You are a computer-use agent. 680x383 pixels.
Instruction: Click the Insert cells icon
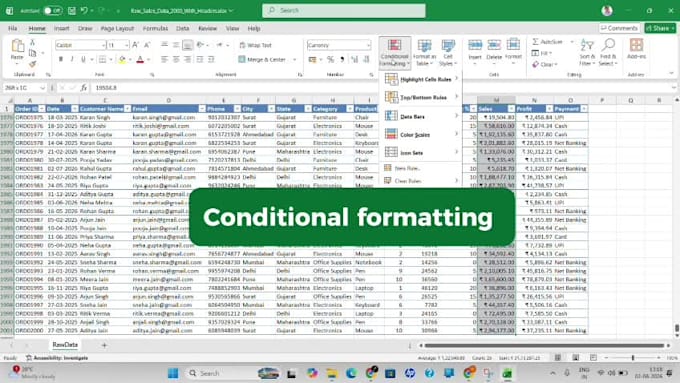[475, 45]
